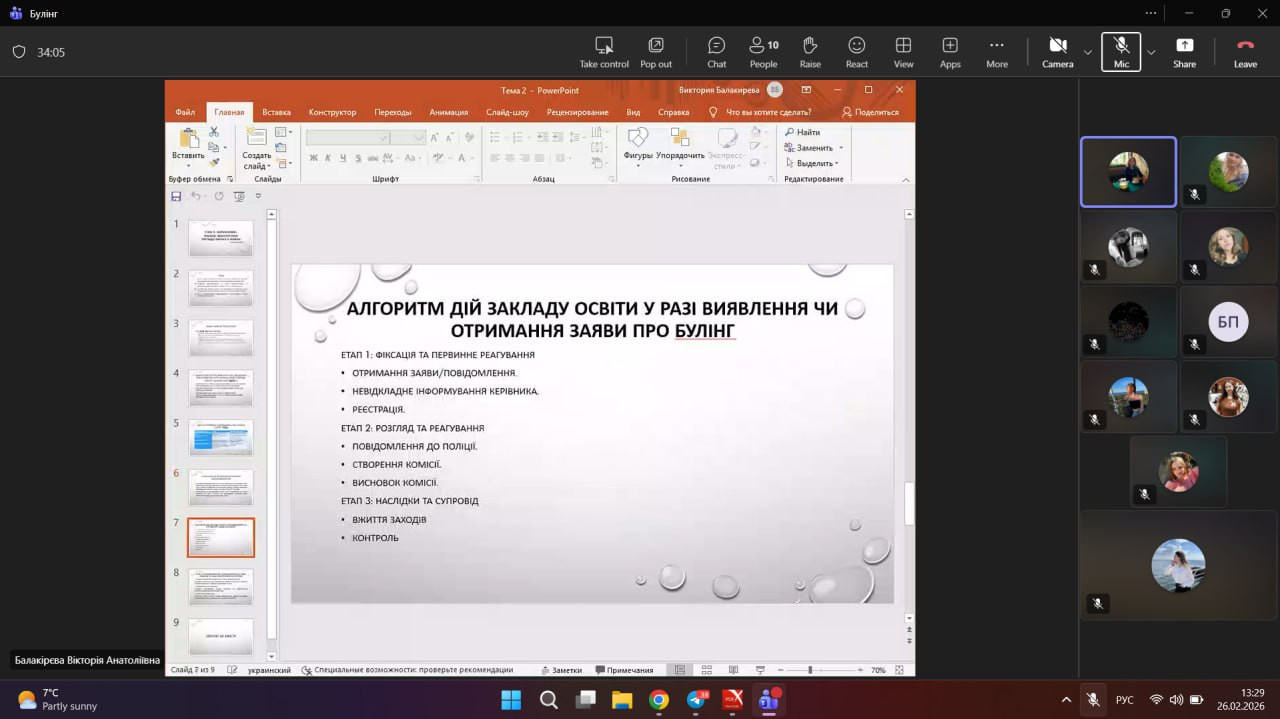
Task: Expand the Mic options arrow
Action: [1151, 52]
